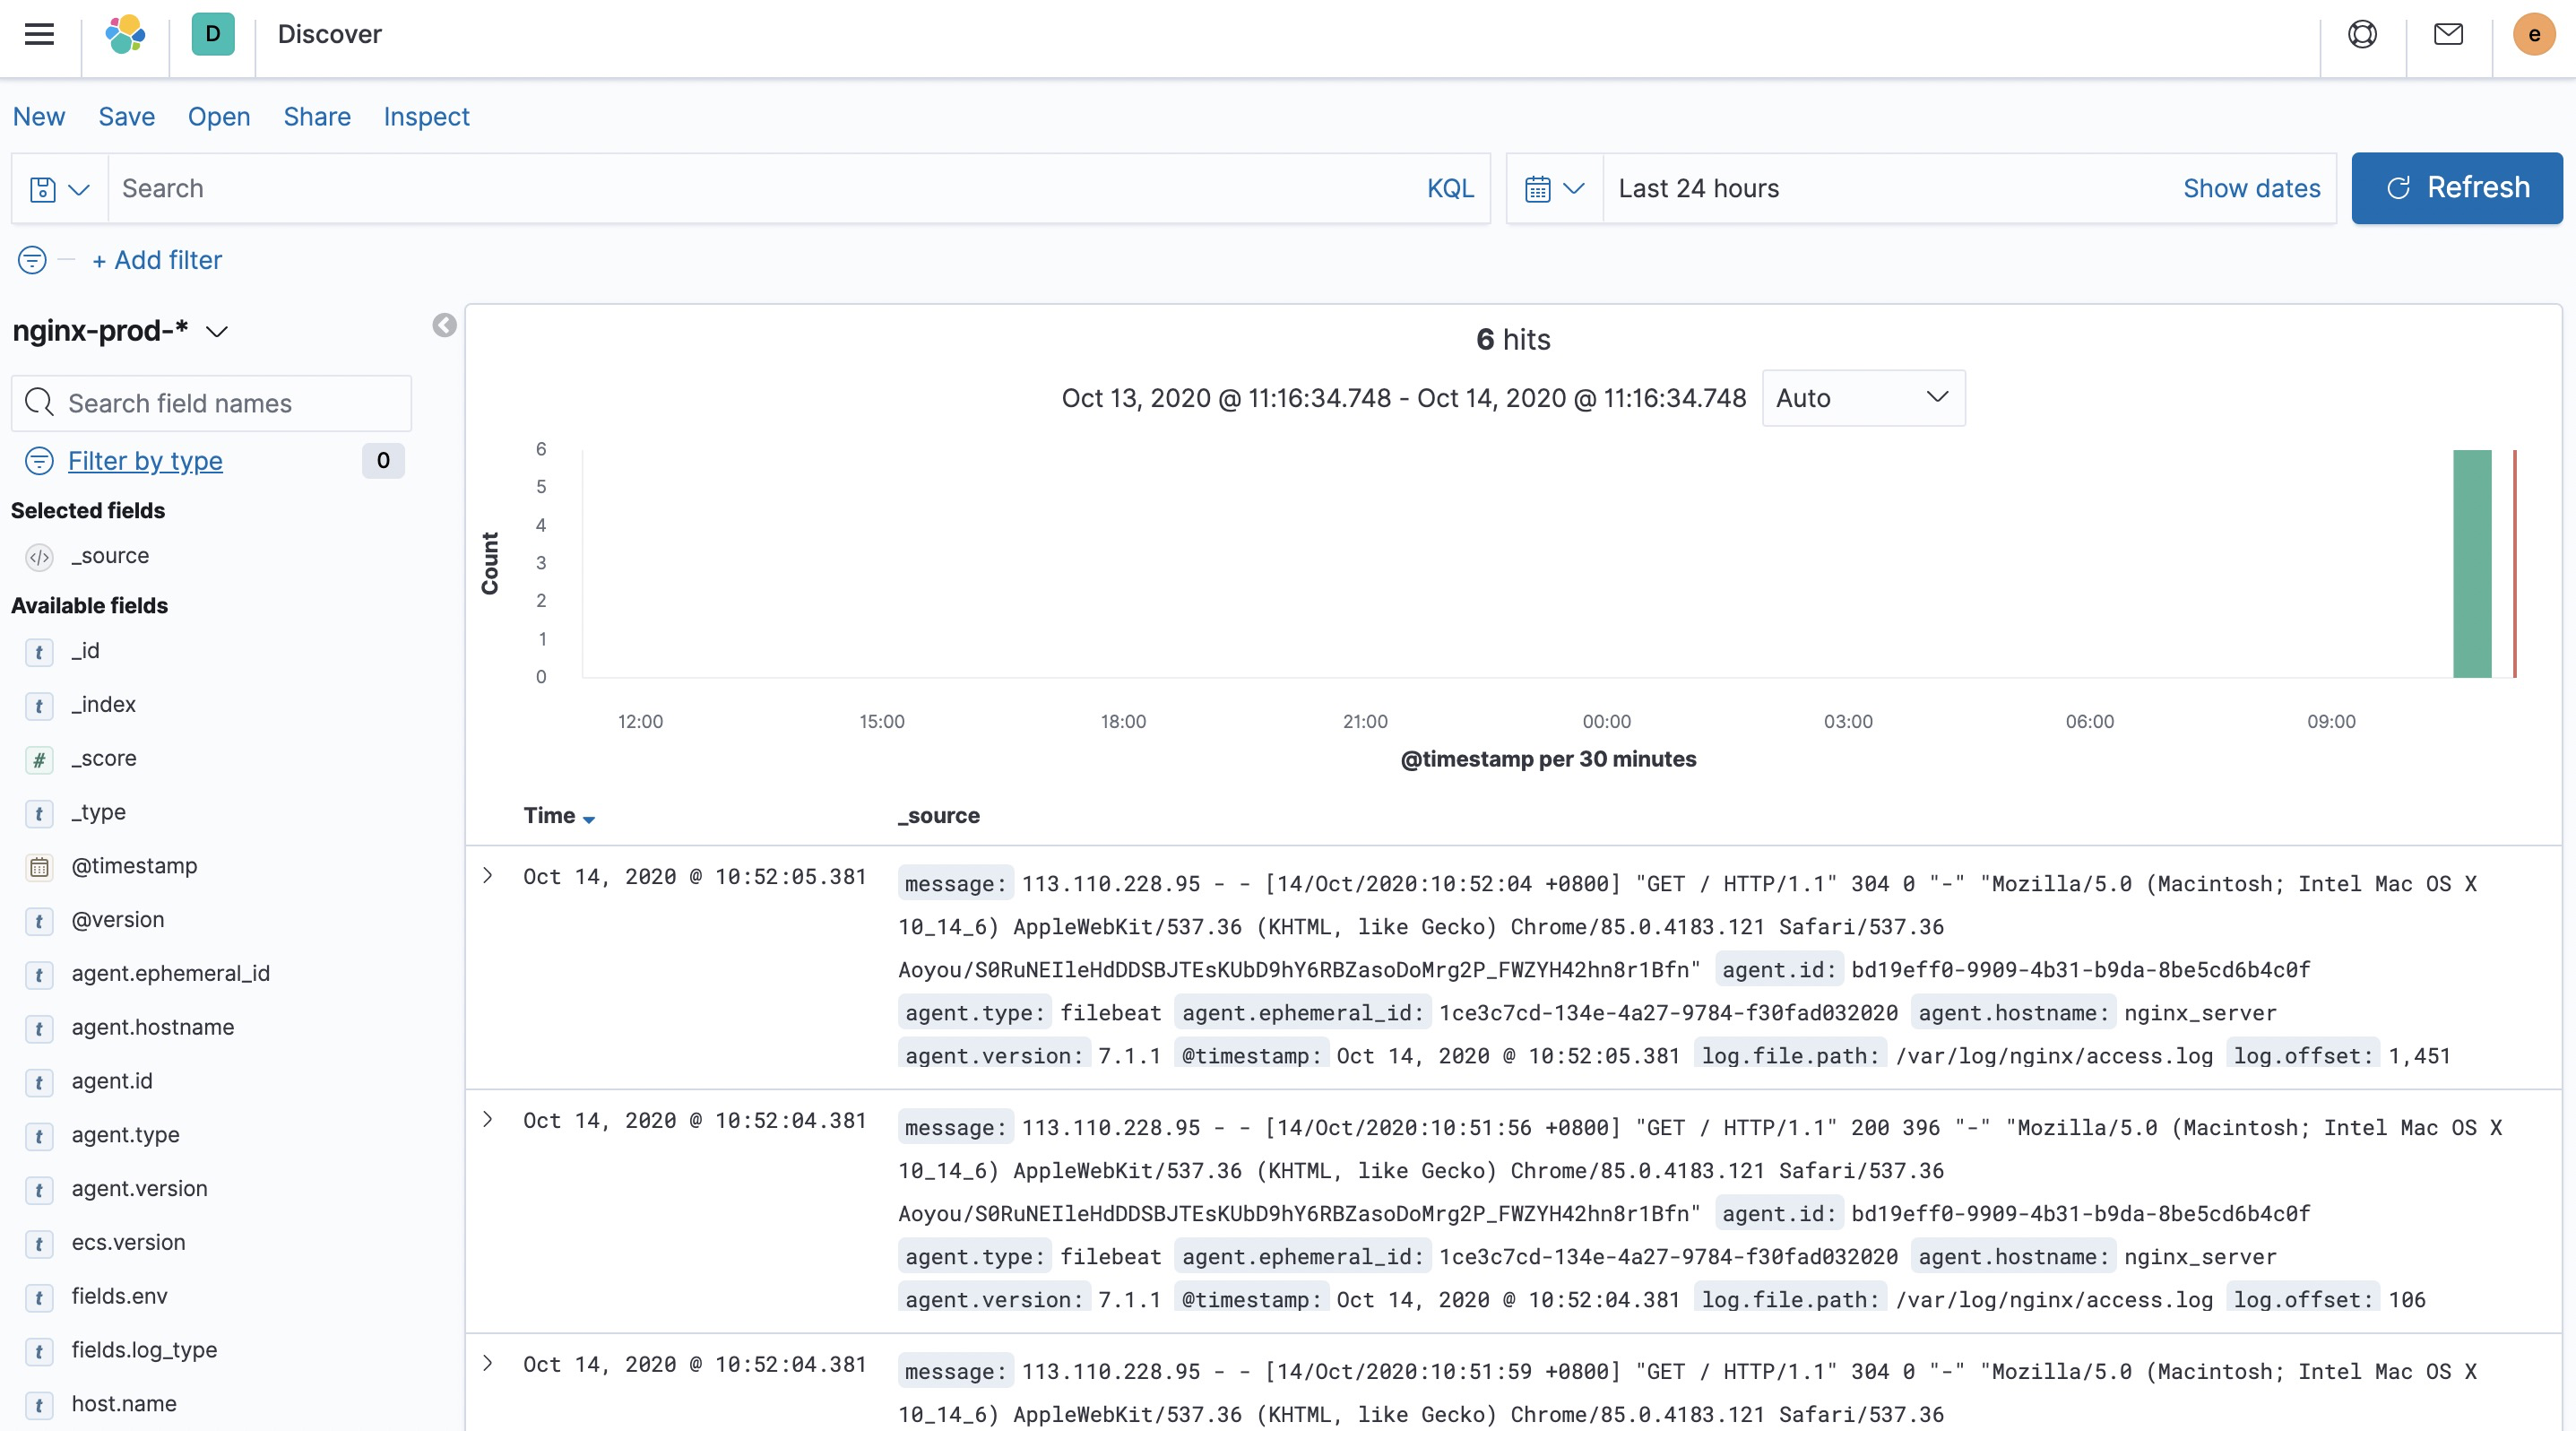Click the Show dates link
2576x1431 pixels.
(x=2251, y=189)
